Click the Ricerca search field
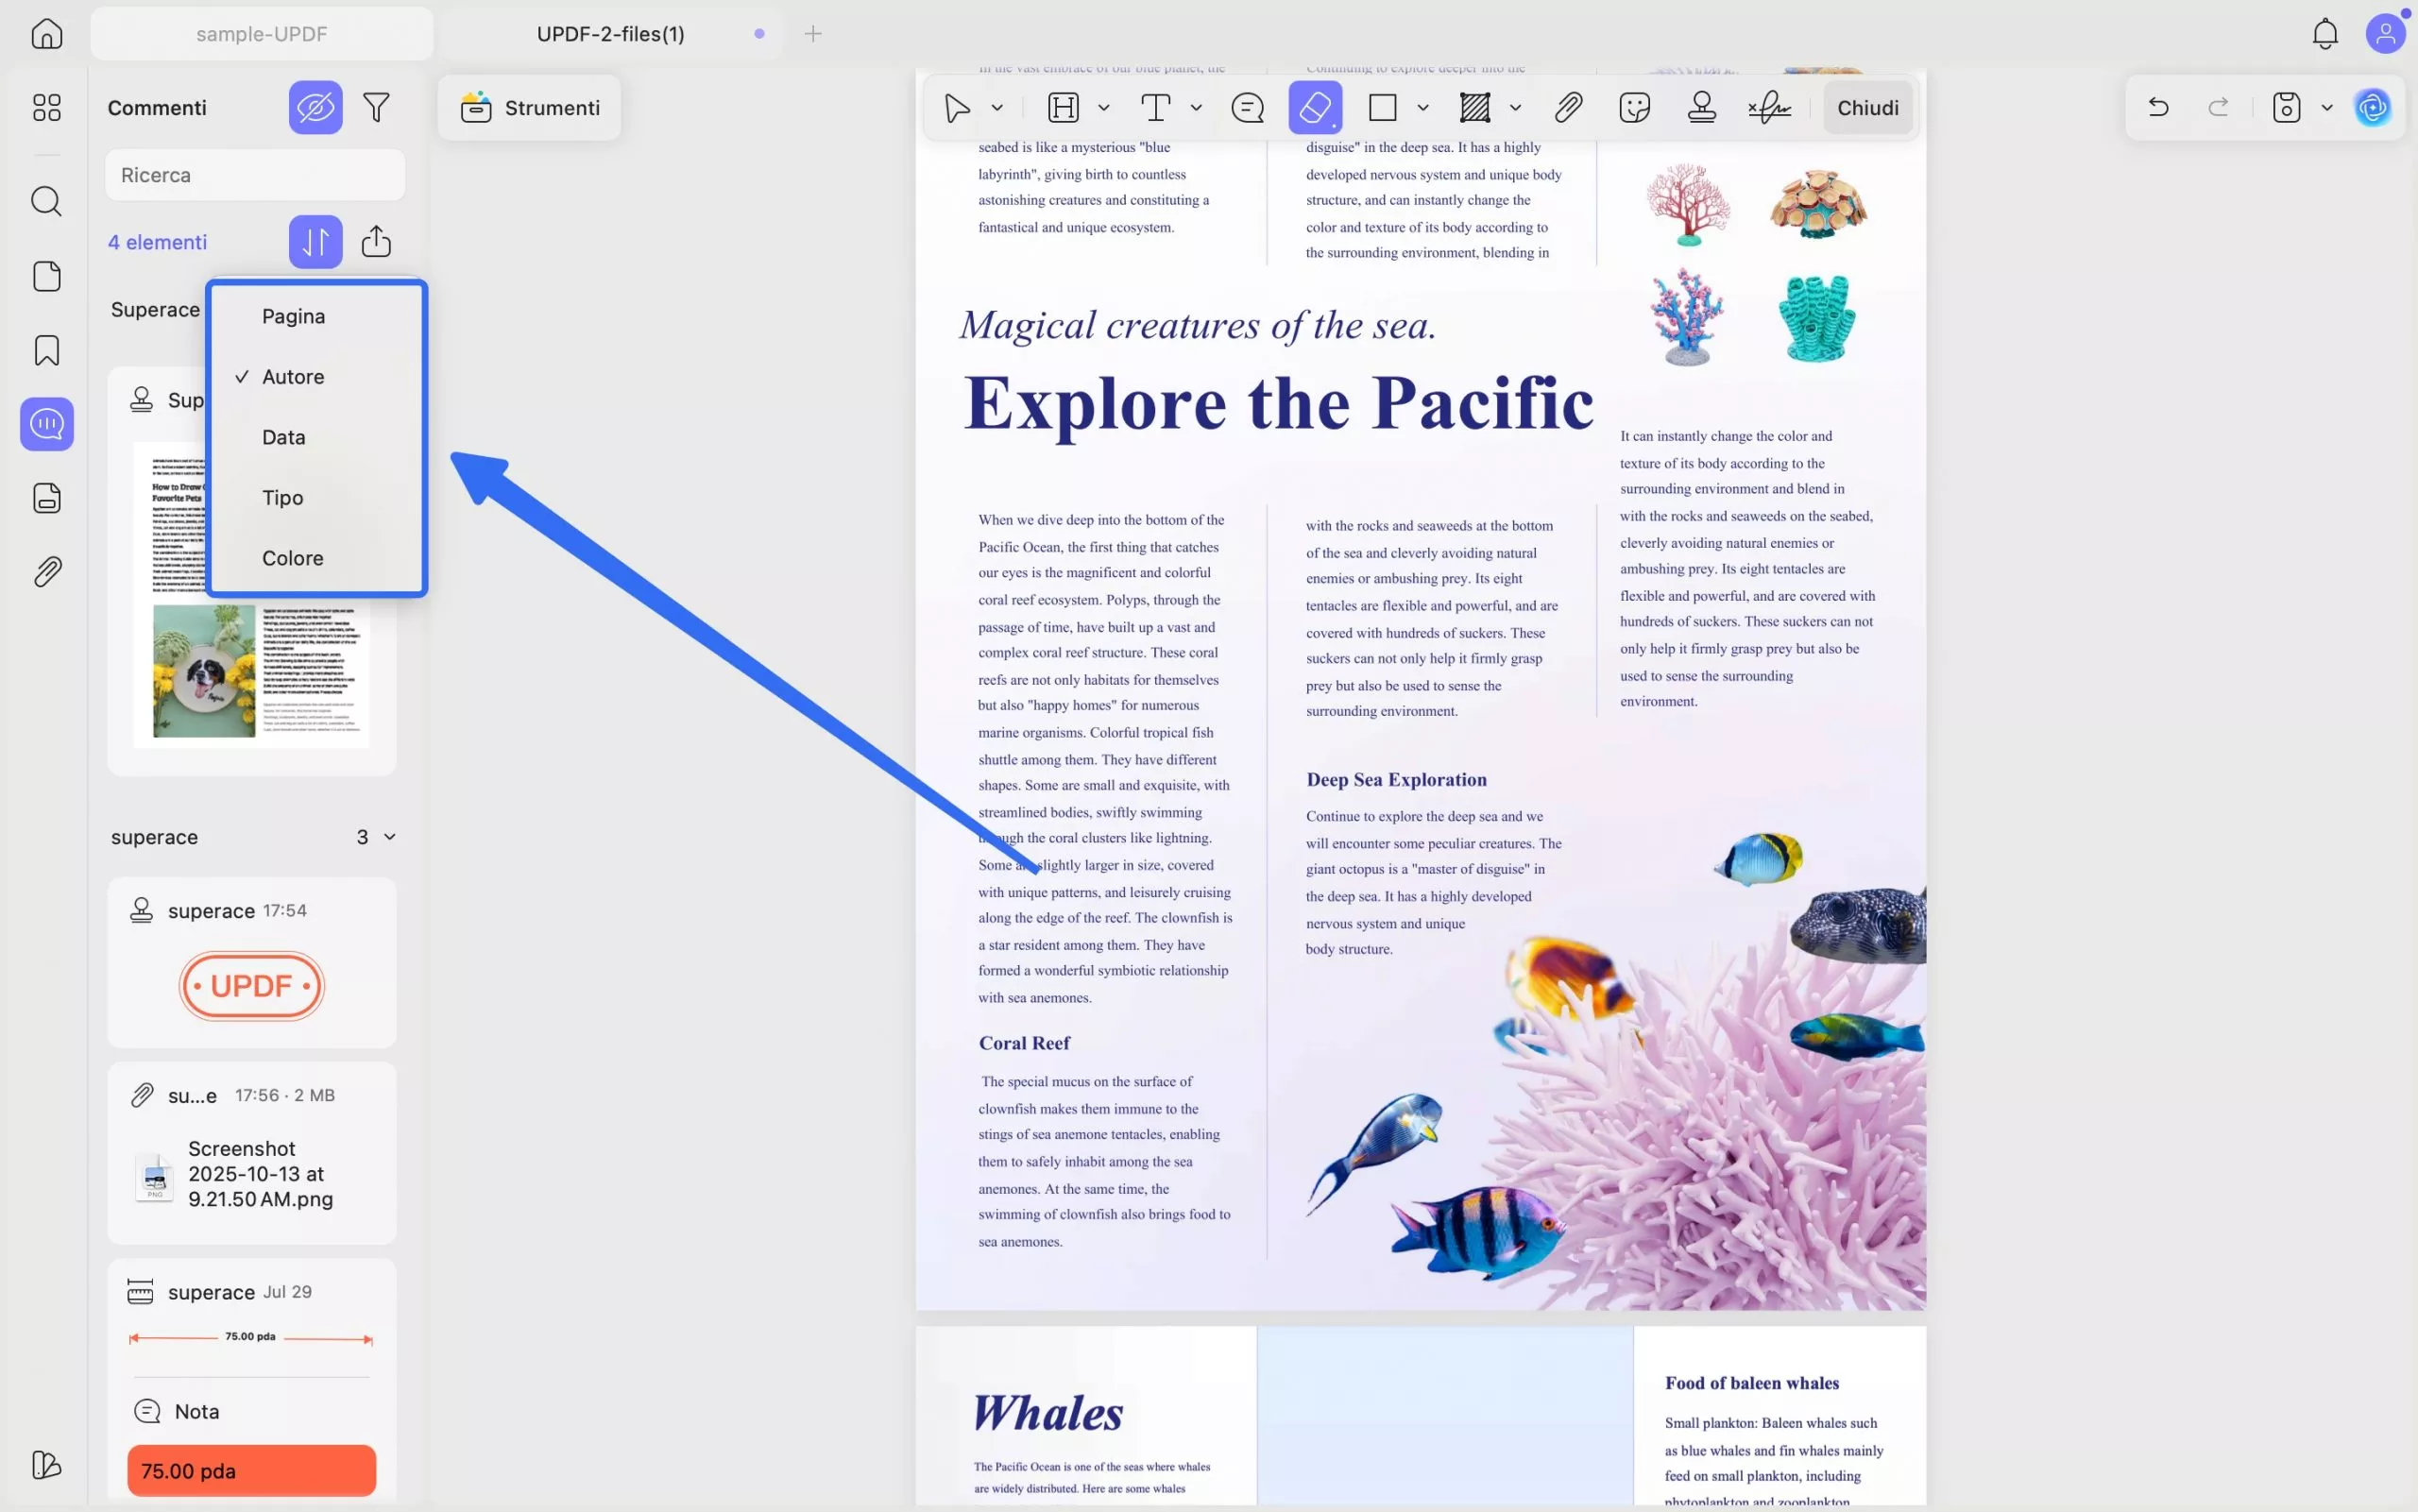 click(x=255, y=175)
